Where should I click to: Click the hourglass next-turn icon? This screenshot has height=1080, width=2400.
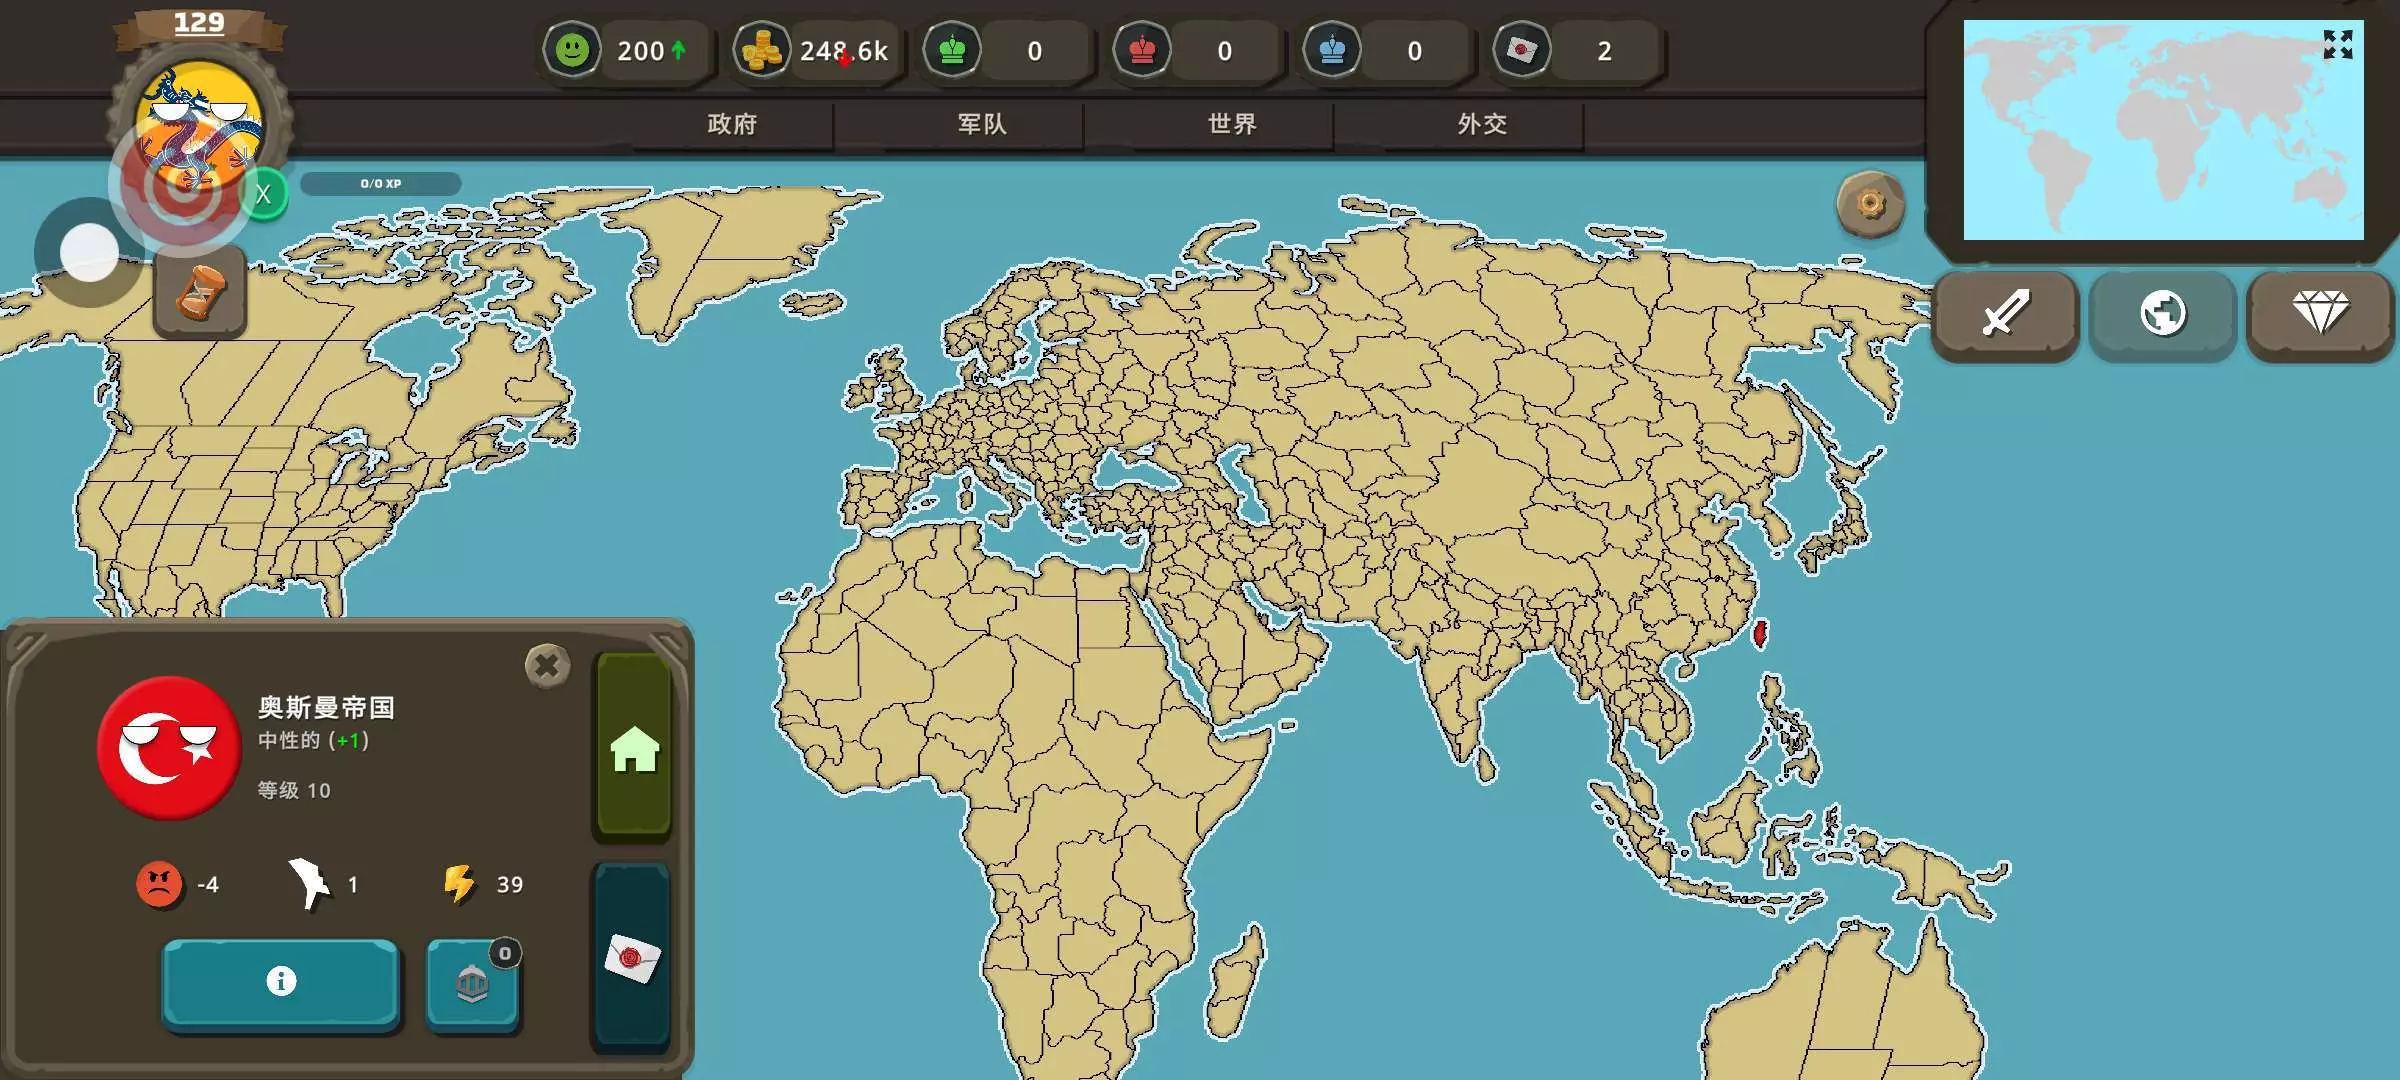pos(200,293)
